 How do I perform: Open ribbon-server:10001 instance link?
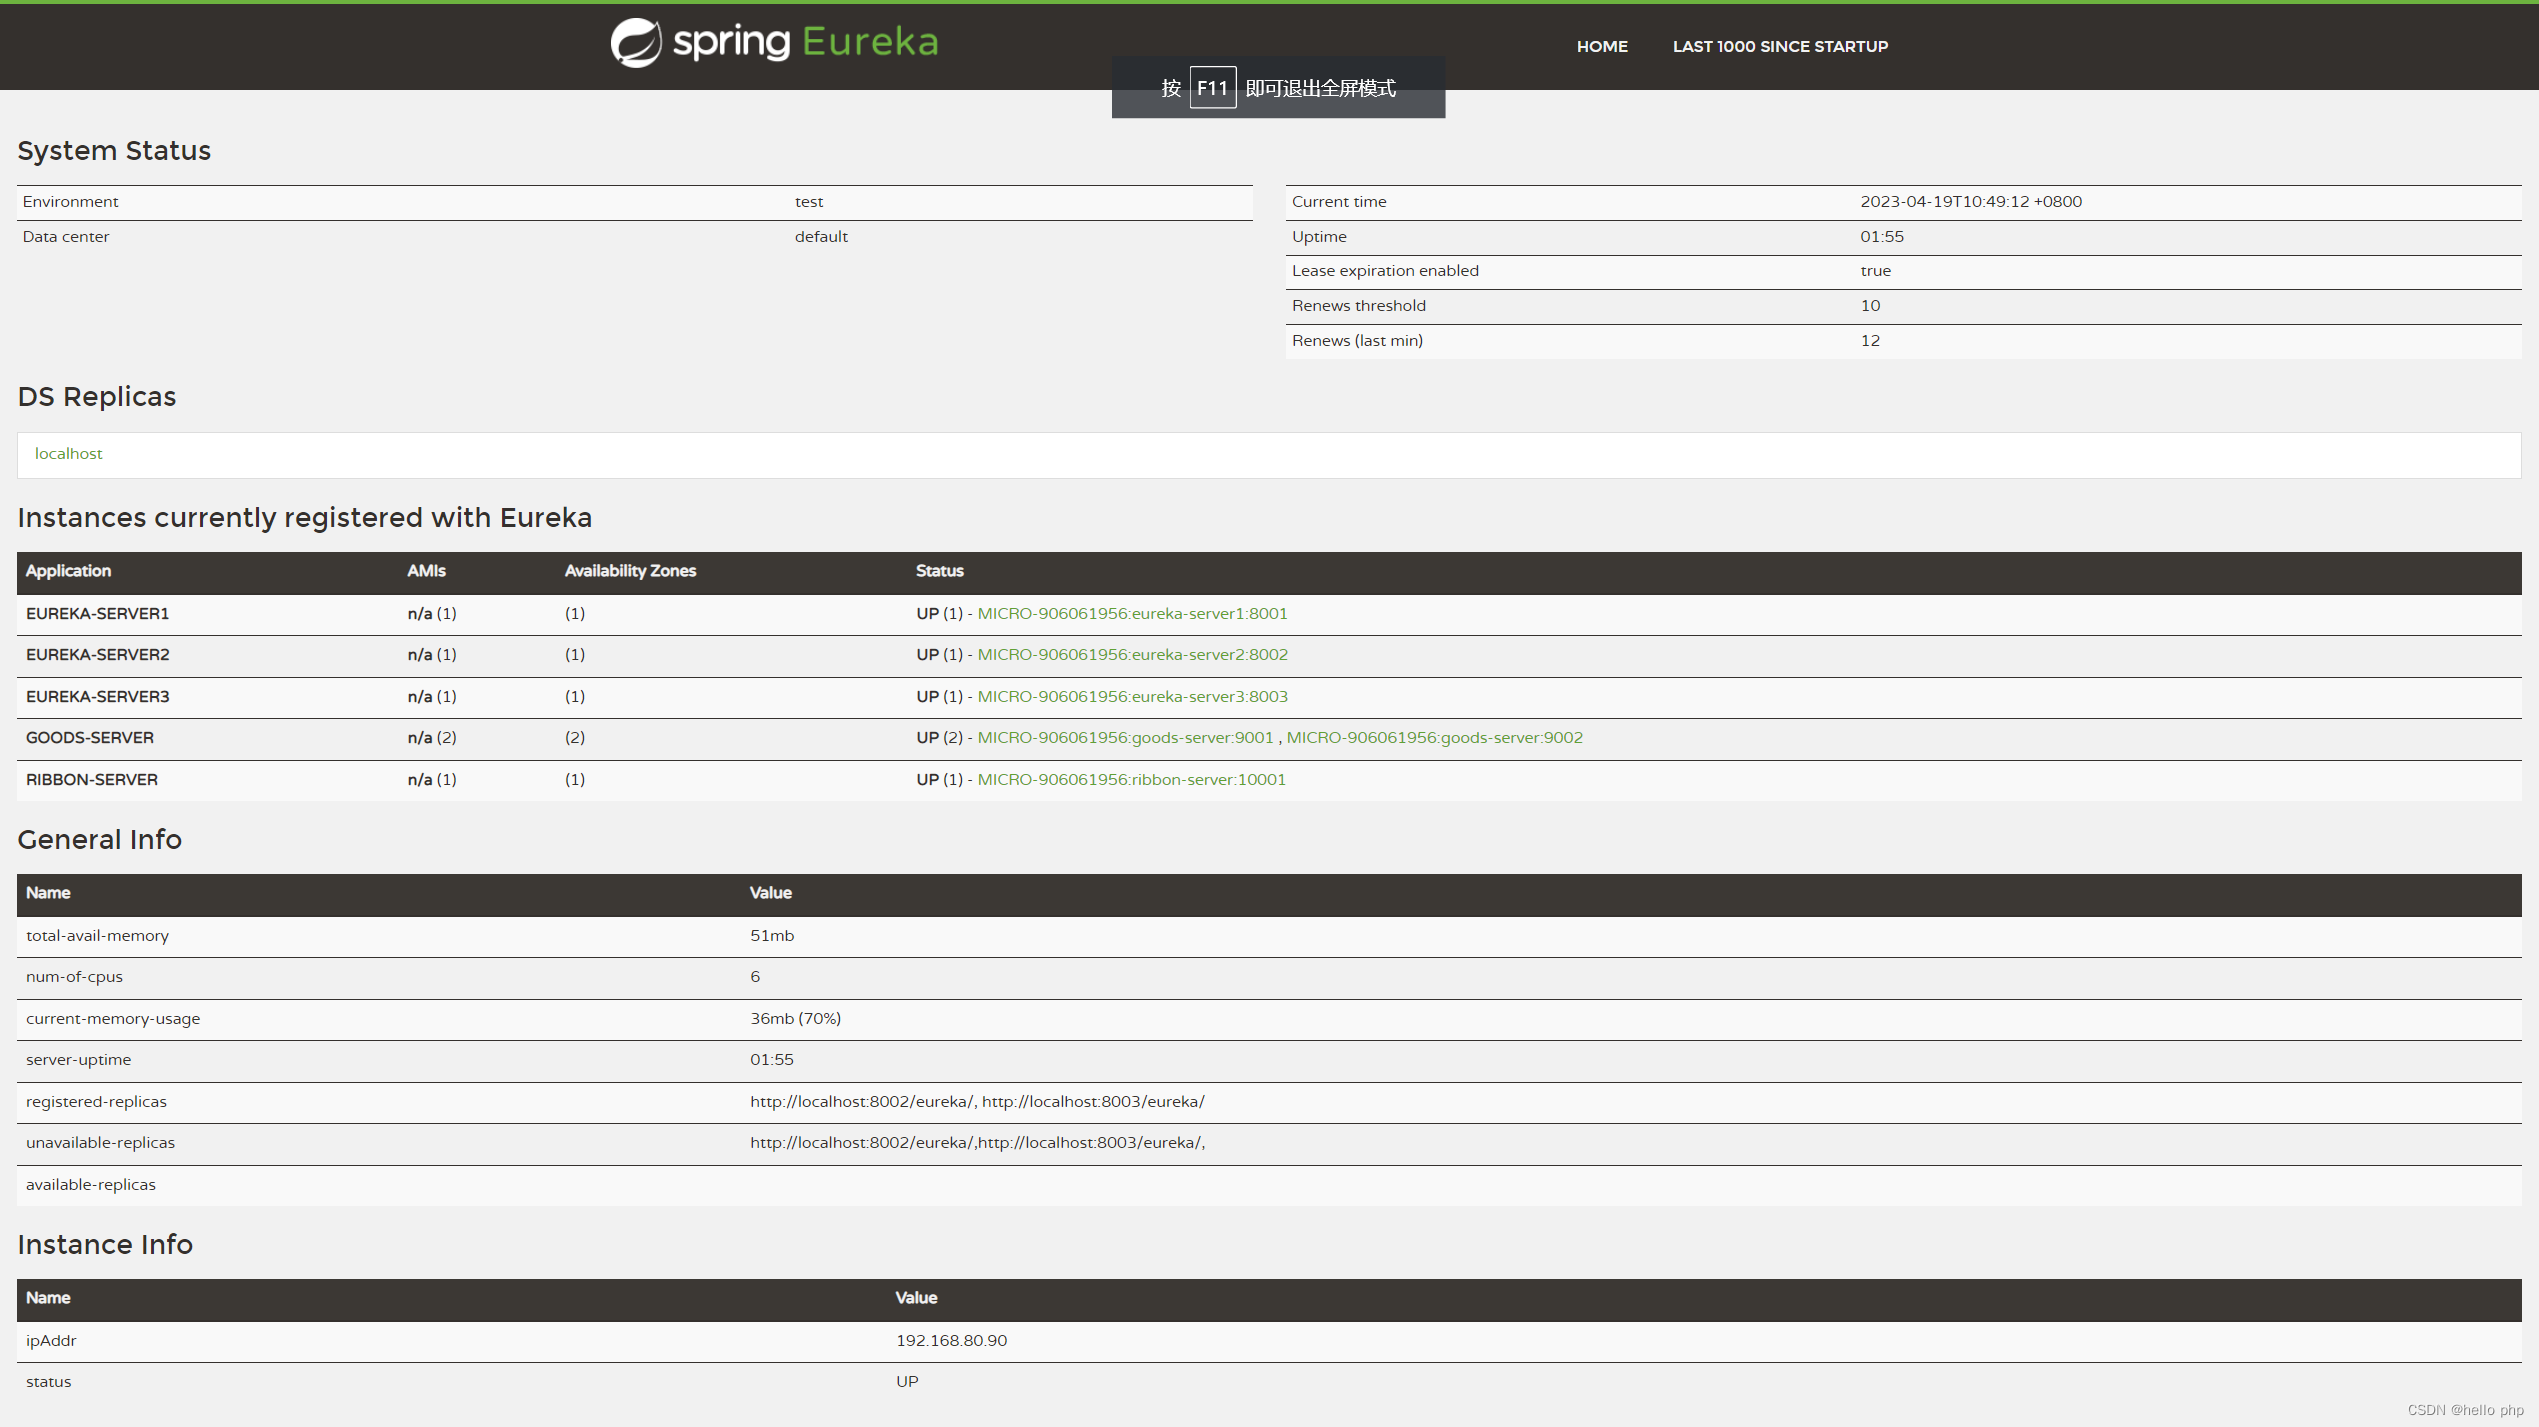click(1131, 780)
